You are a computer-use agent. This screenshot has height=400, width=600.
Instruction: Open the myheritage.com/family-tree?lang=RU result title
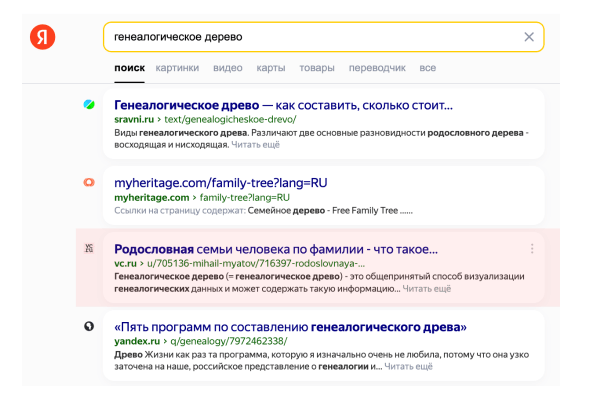point(221,183)
